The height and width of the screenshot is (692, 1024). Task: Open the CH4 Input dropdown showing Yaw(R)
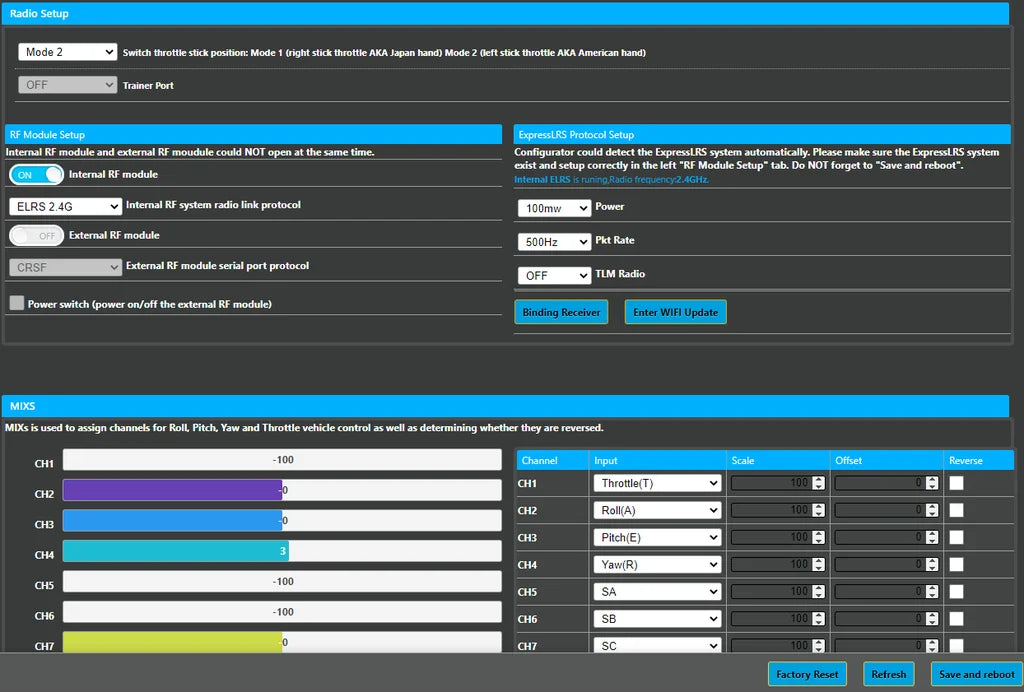pos(657,564)
